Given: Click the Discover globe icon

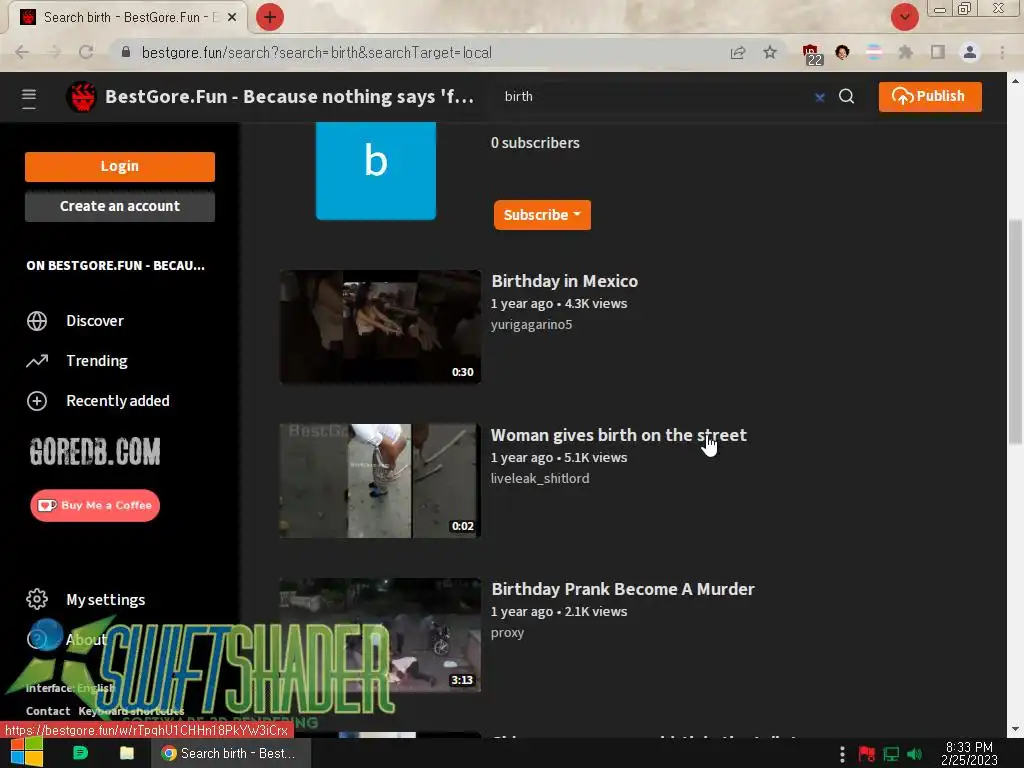Looking at the screenshot, I should [x=37, y=321].
